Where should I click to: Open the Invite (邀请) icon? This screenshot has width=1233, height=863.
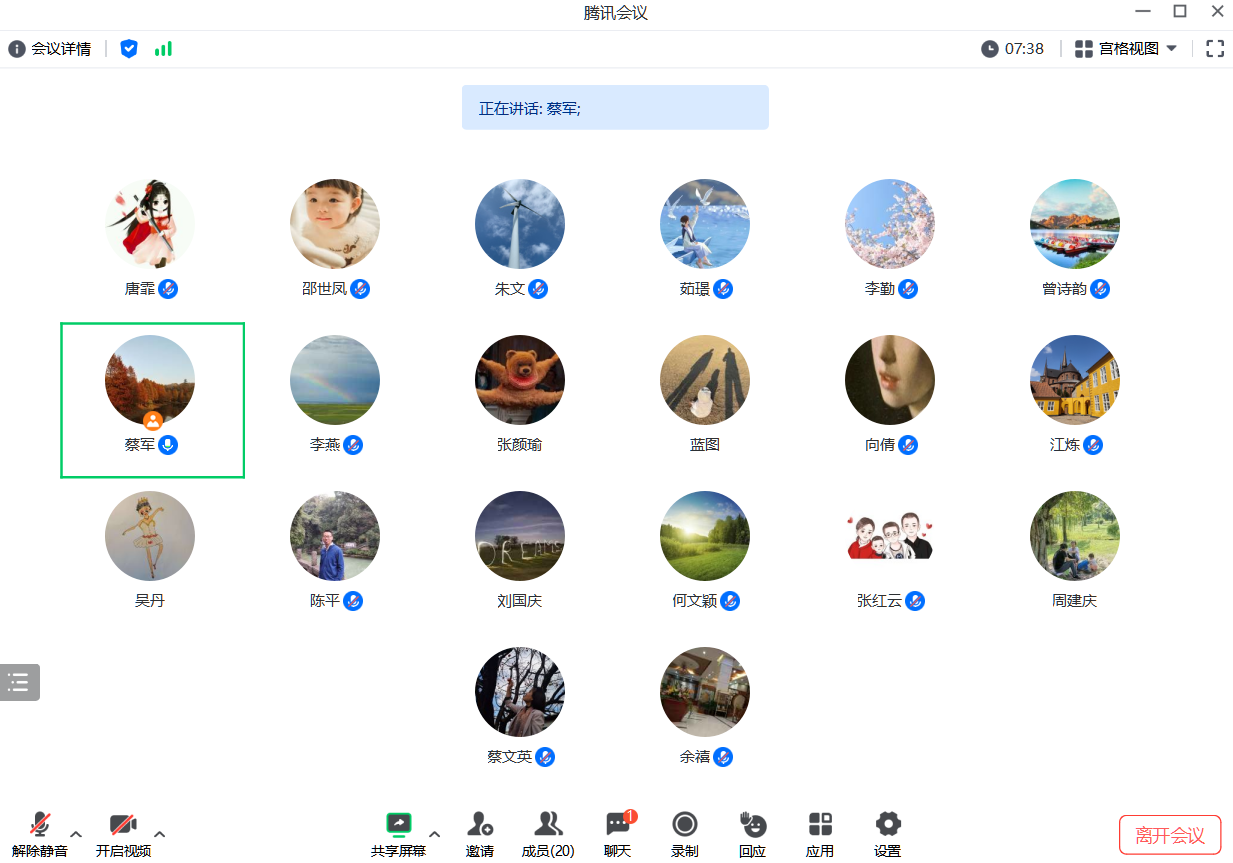480,825
